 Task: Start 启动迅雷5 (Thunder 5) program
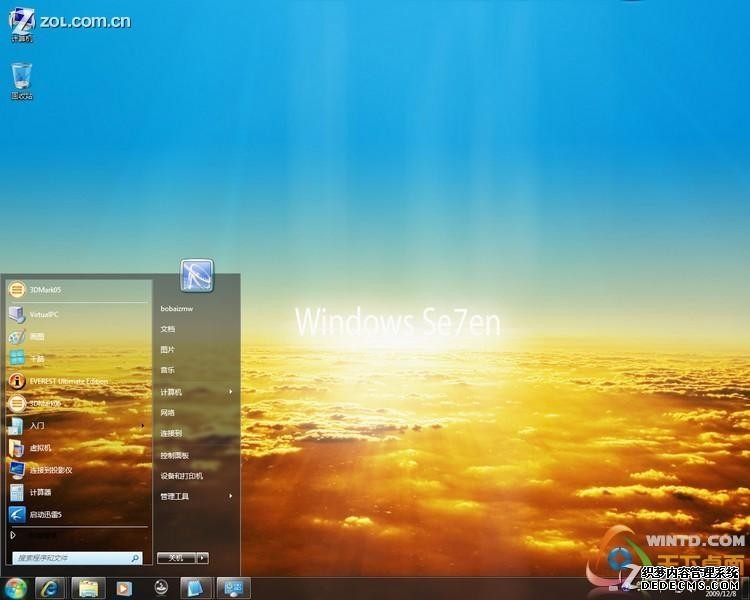(x=45, y=514)
